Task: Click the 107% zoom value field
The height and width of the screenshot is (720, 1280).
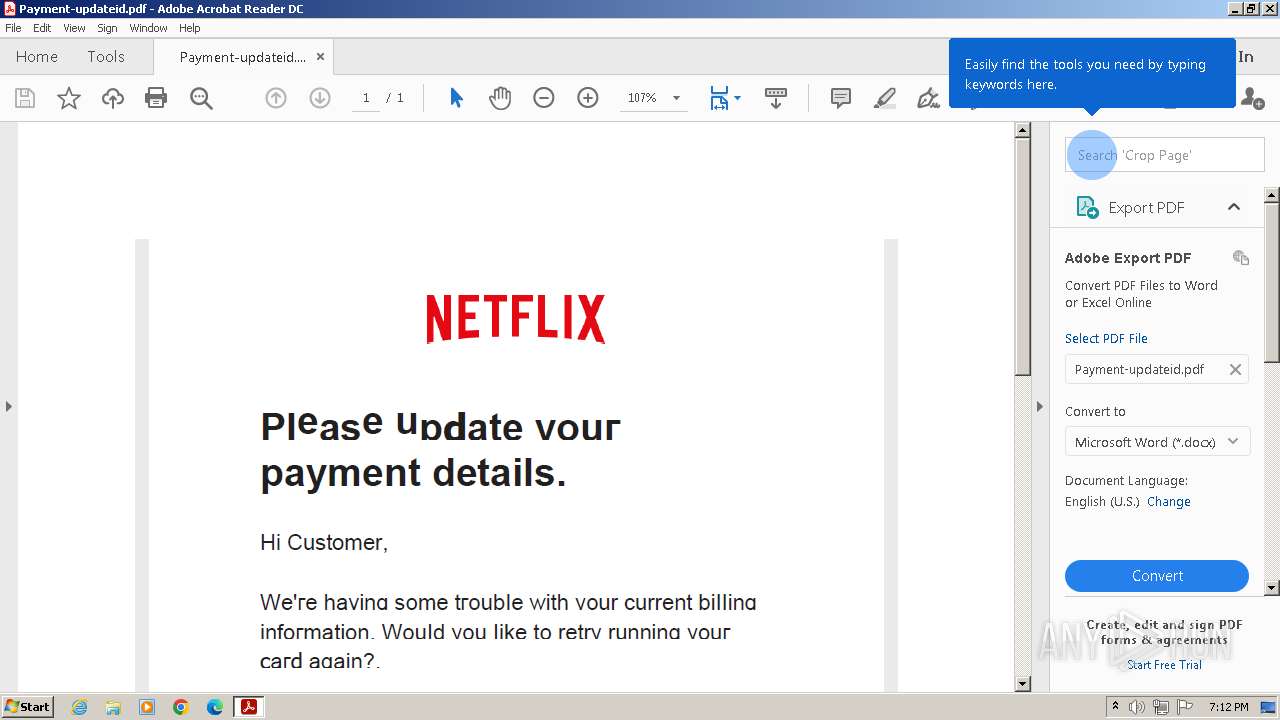Action: coord(642,98)
